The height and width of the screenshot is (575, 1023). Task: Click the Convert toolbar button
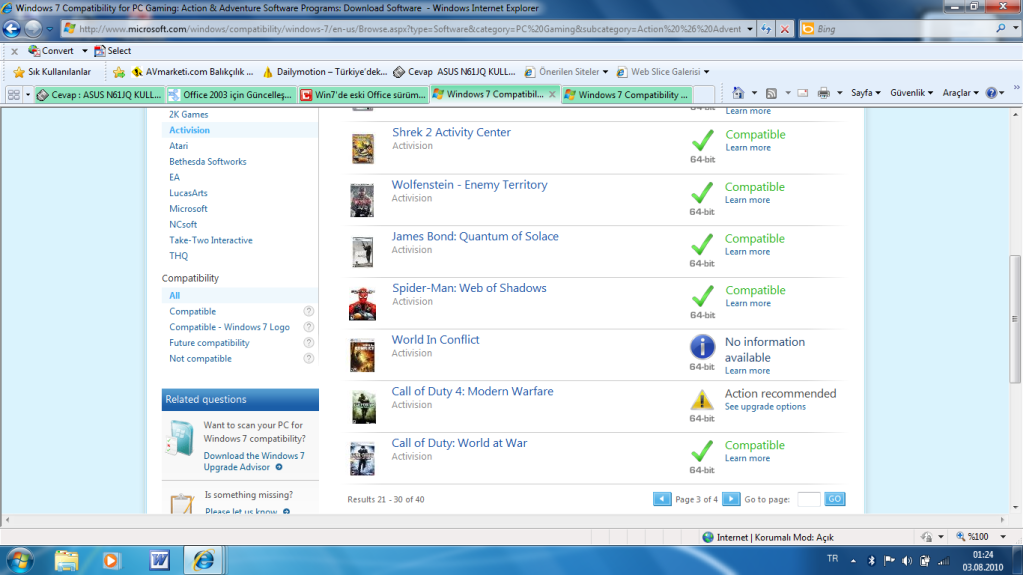pos(50,51)
